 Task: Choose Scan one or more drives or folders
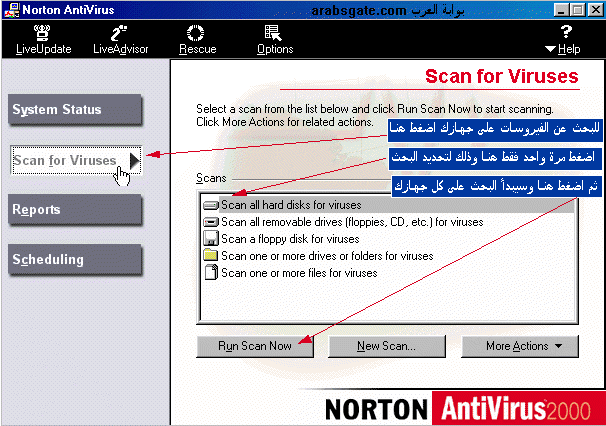coord(318,256)
